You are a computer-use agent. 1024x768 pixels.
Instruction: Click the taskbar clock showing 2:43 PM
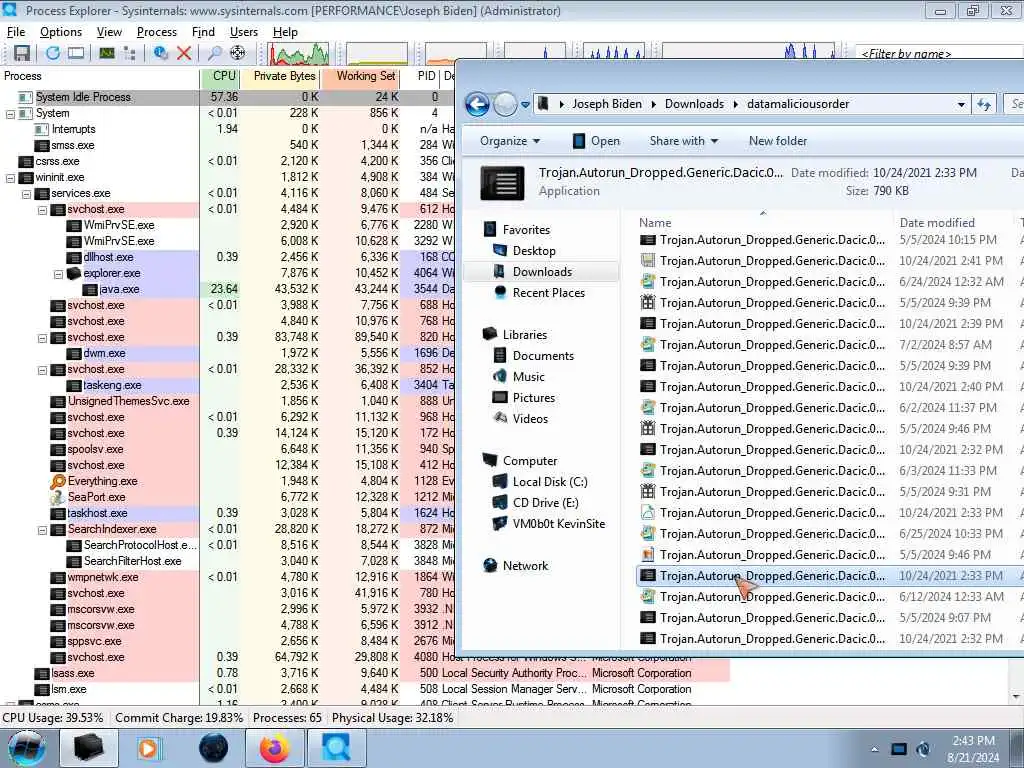coord(973,749)
